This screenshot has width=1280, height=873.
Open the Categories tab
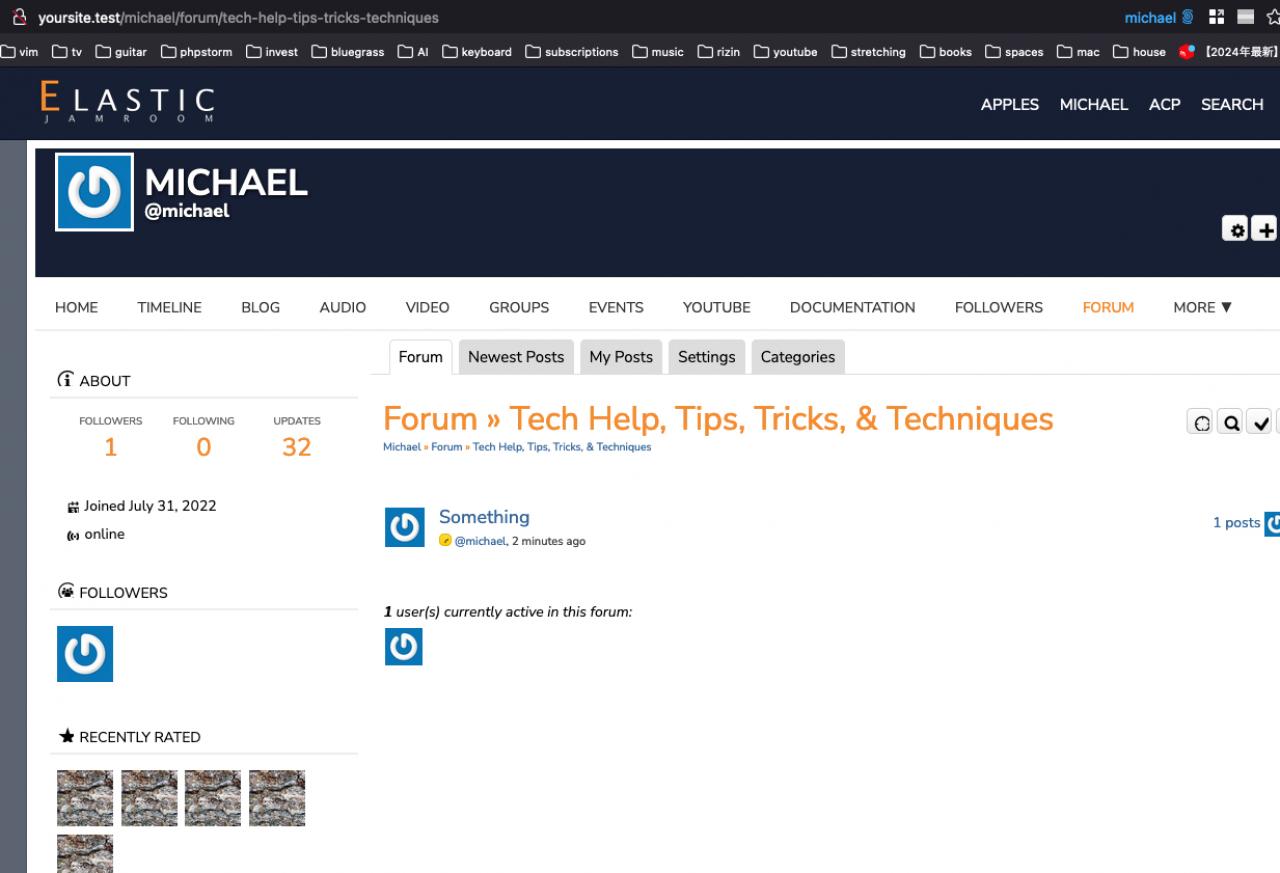click(798, 357)
